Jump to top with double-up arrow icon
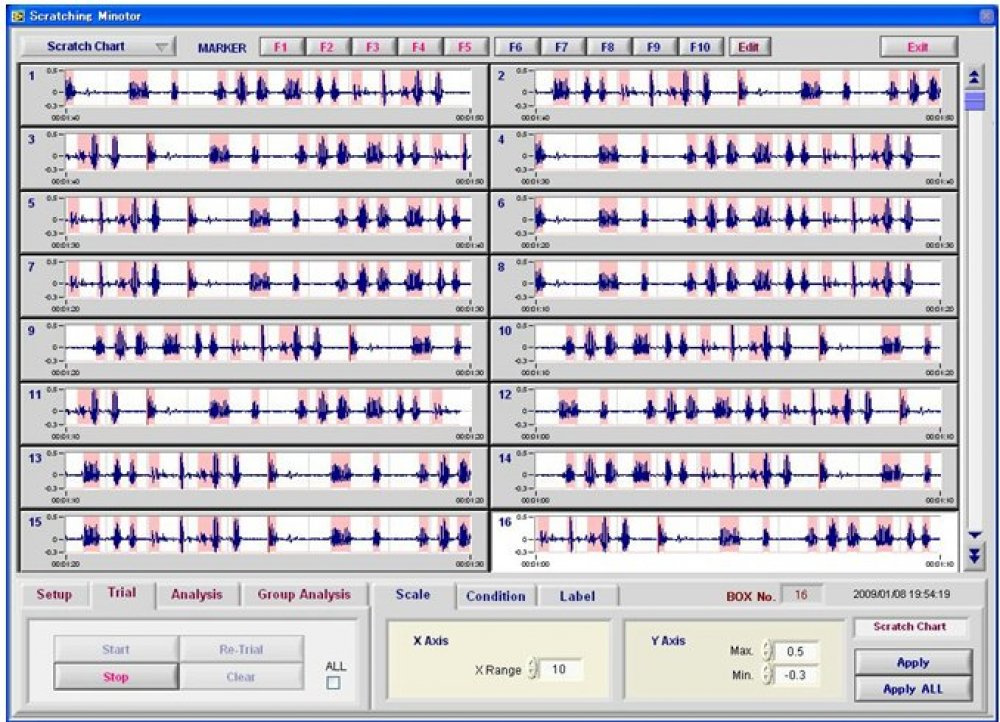This screenshot has width=1000, height=722. pos(974,78)
